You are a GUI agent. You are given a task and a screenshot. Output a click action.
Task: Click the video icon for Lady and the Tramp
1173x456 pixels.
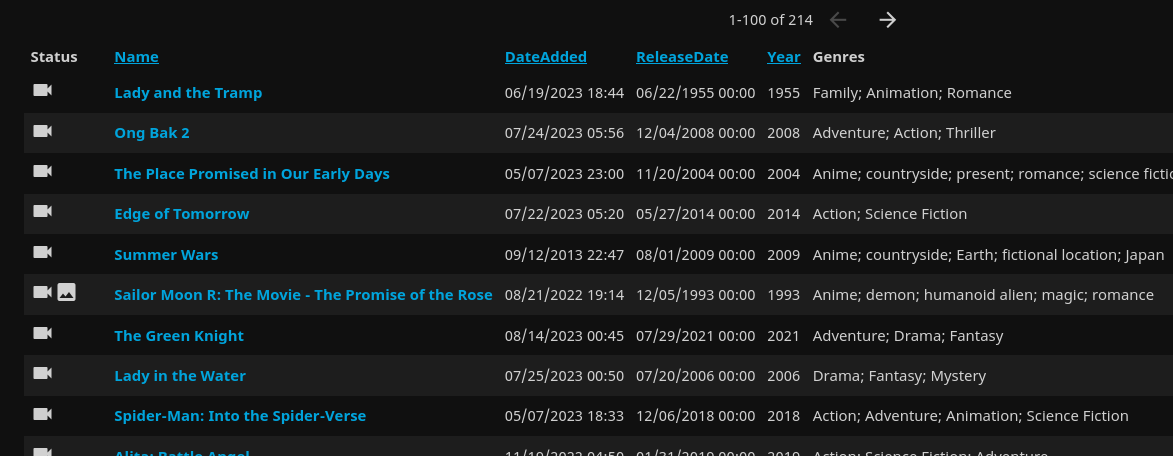[42, 91]
